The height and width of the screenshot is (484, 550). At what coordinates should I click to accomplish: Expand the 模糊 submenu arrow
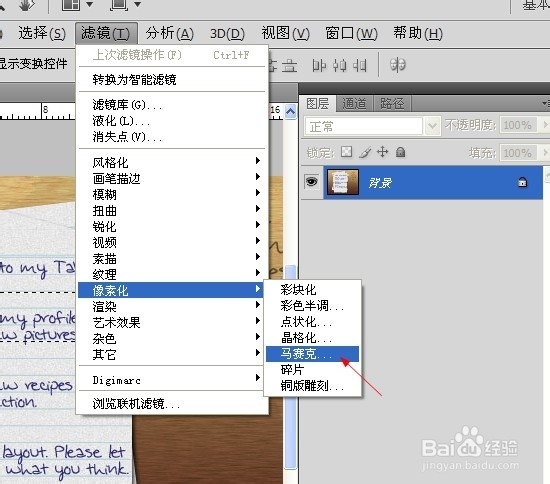pyautogui.click(x=258, y=193)
